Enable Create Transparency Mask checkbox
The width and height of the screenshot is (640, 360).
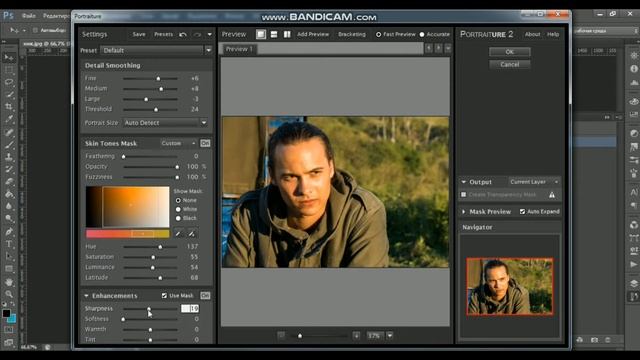click(464, 195)
